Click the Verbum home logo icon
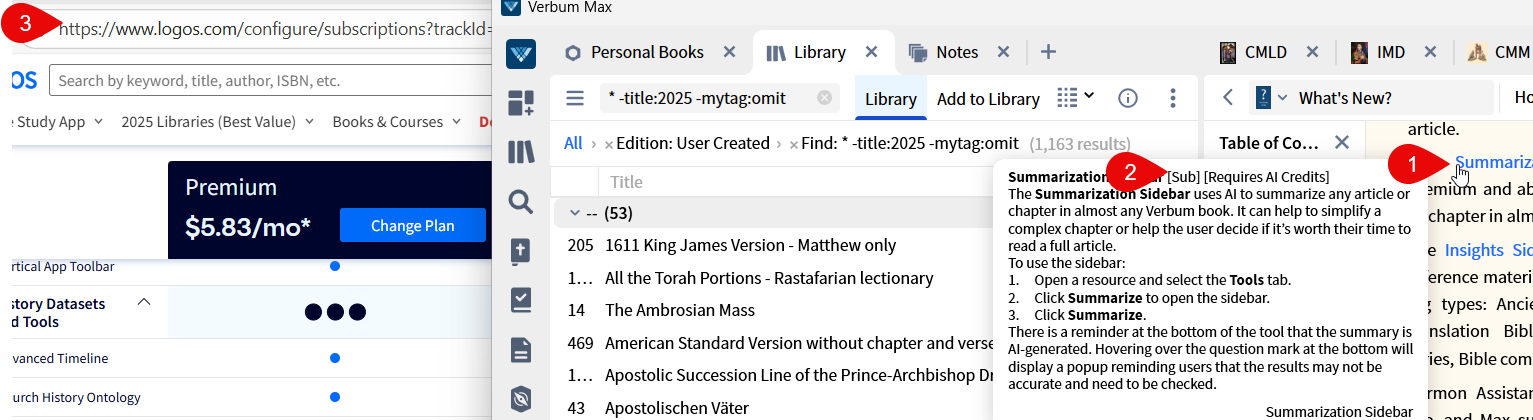 (520, 53)
